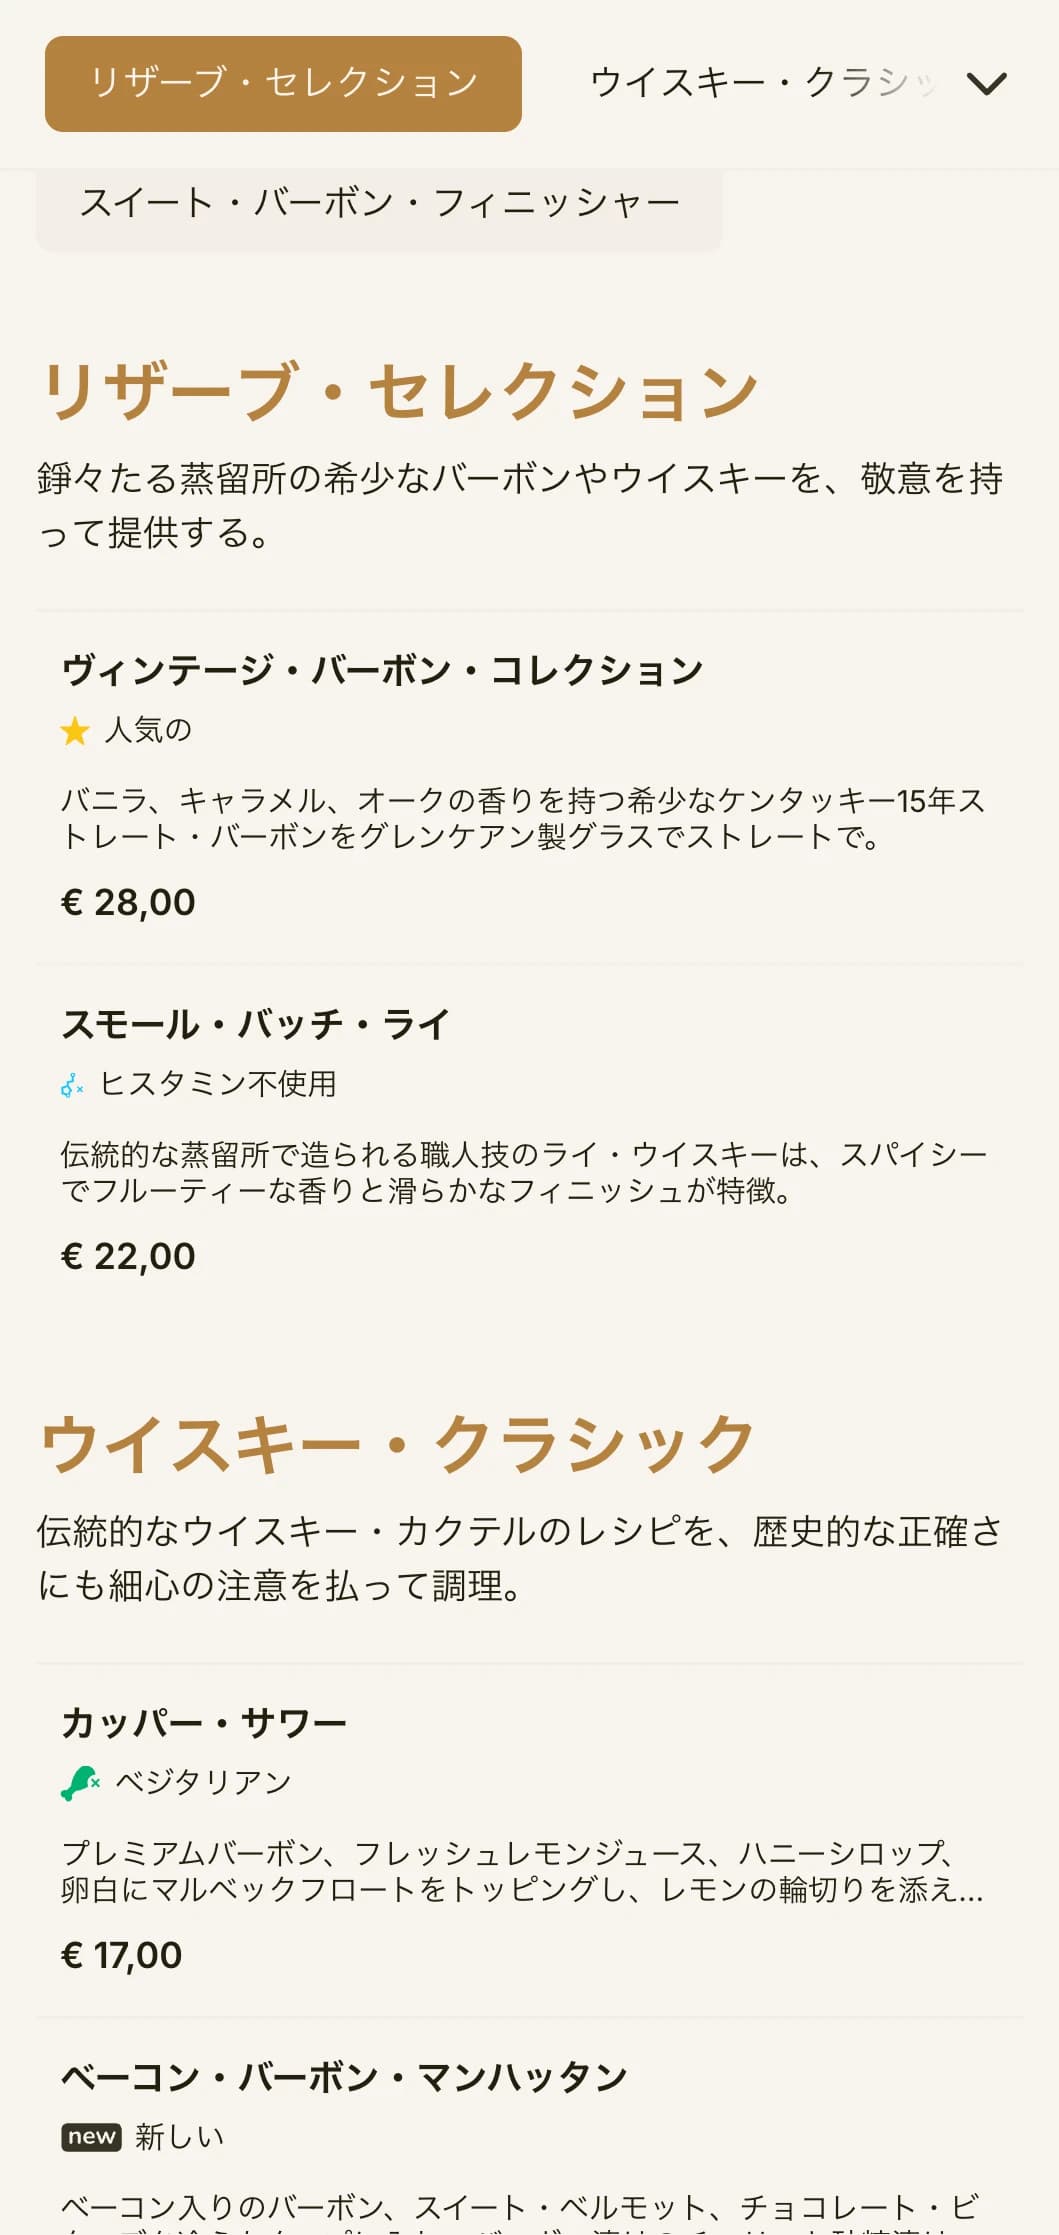Select the リザーブ・セレクション tab
The image size is (1059, 2235).
pyautogui.click(x=283, y=83)
